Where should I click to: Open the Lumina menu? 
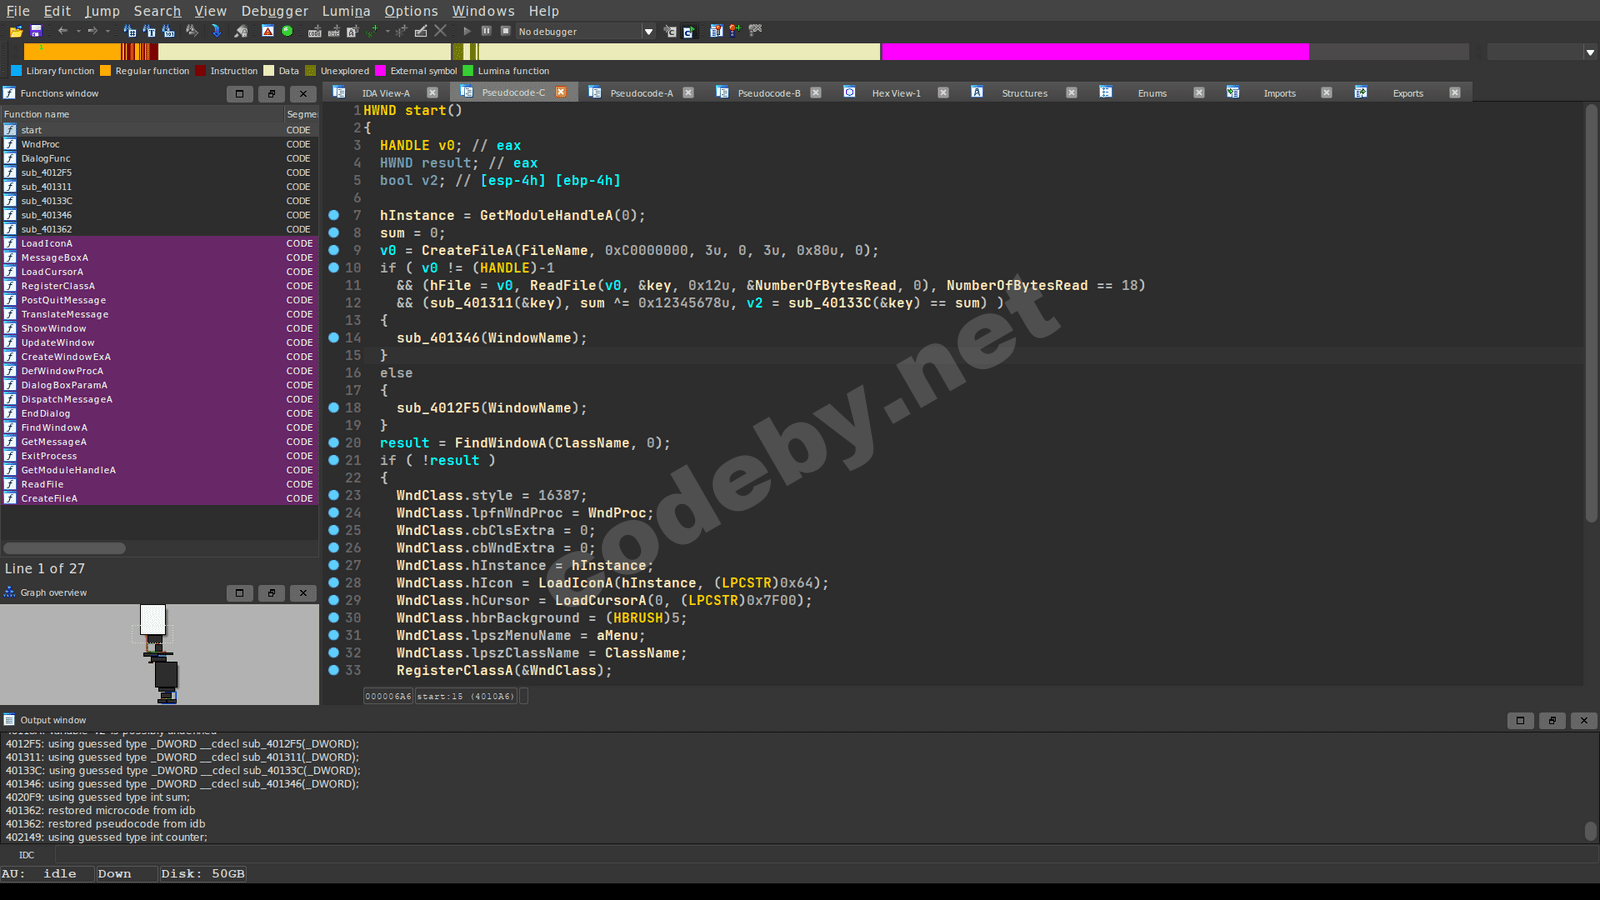[x=346, y=11]
